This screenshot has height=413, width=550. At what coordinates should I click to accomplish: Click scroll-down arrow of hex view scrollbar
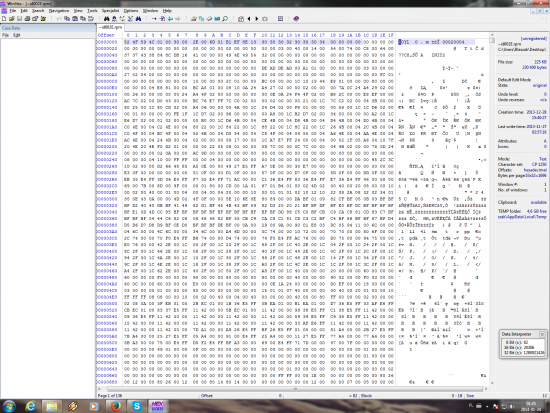tap(492, 383)
